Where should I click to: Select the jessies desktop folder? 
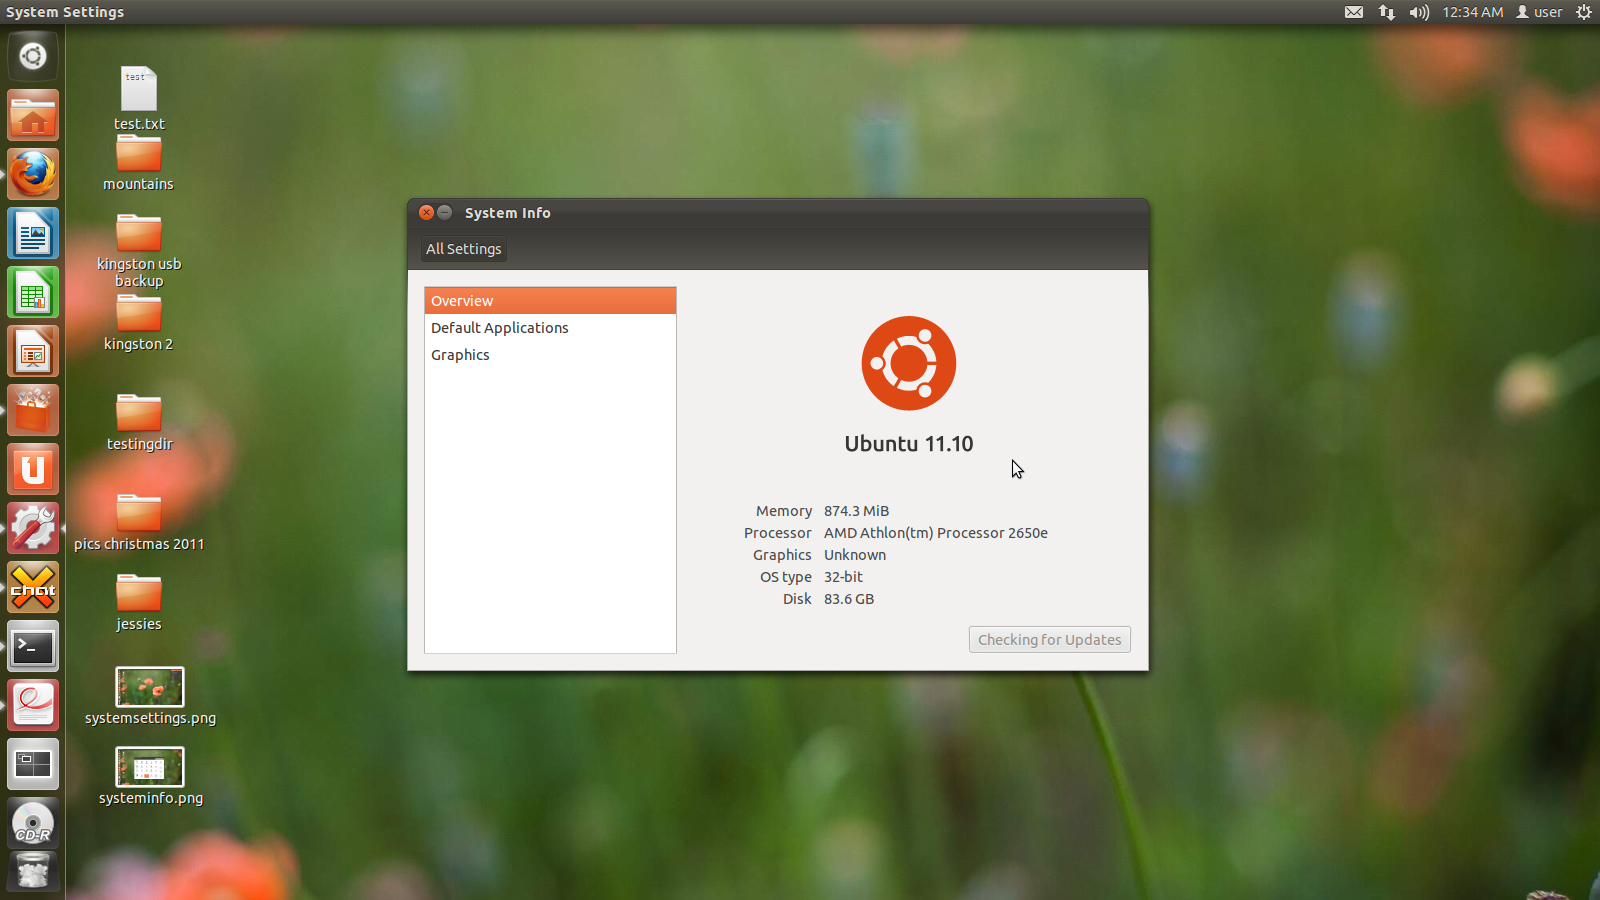click(x=138, y=603)
